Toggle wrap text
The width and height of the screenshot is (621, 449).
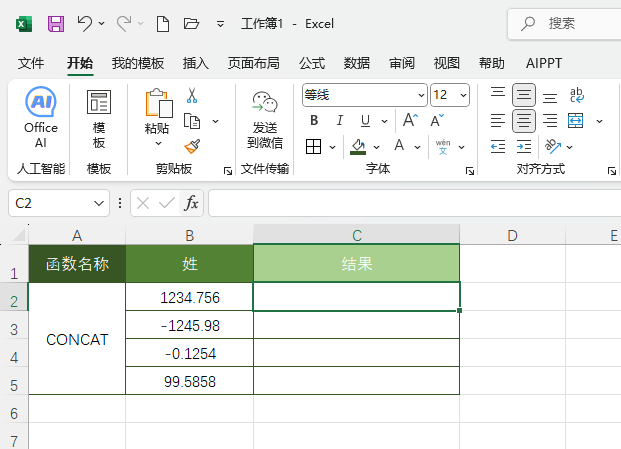tap(577, 95)
